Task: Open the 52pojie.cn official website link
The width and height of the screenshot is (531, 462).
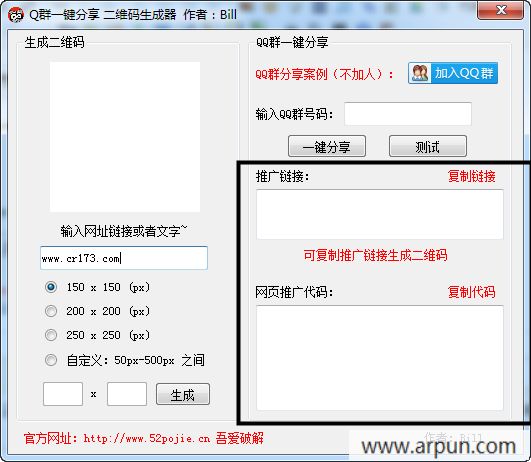Action: 147,439
